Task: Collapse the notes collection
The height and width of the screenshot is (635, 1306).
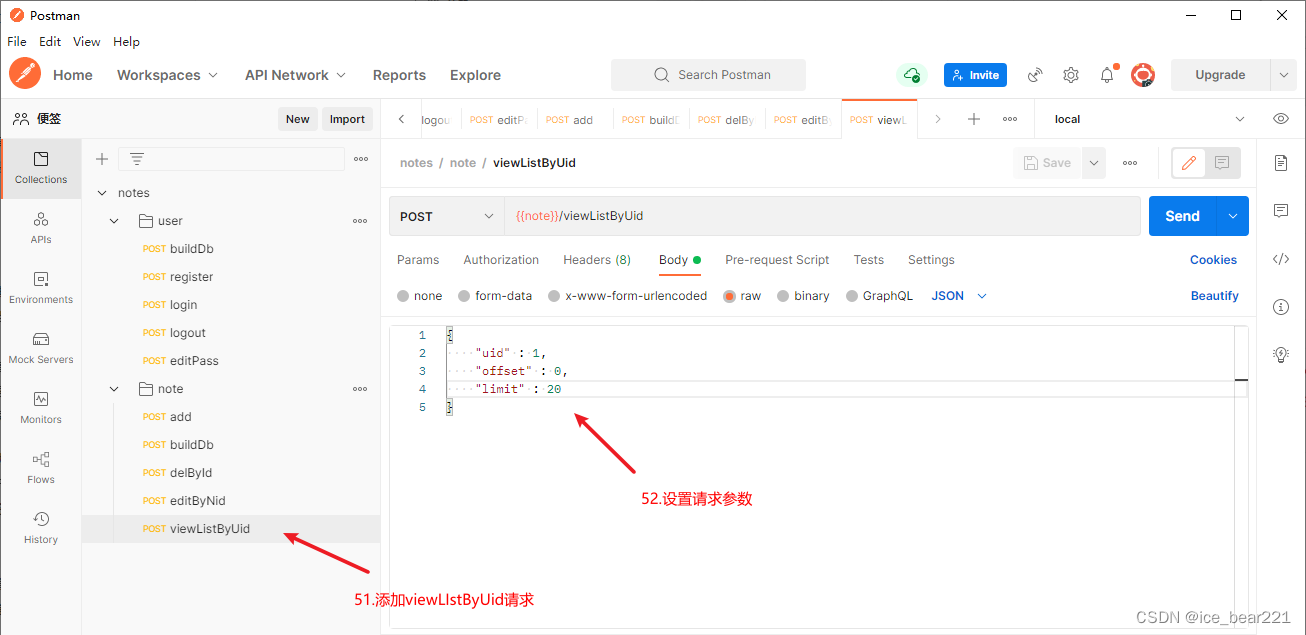Action: tap(101, 193)
